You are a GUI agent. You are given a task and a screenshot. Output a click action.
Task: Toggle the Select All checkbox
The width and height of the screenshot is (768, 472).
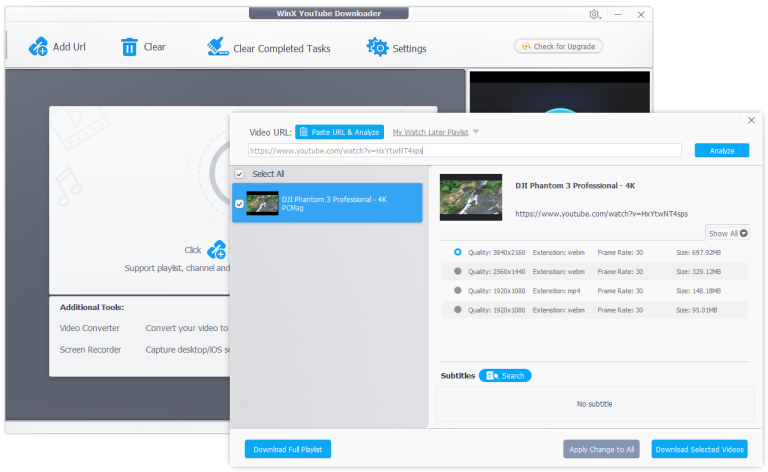tap(239, 174)
